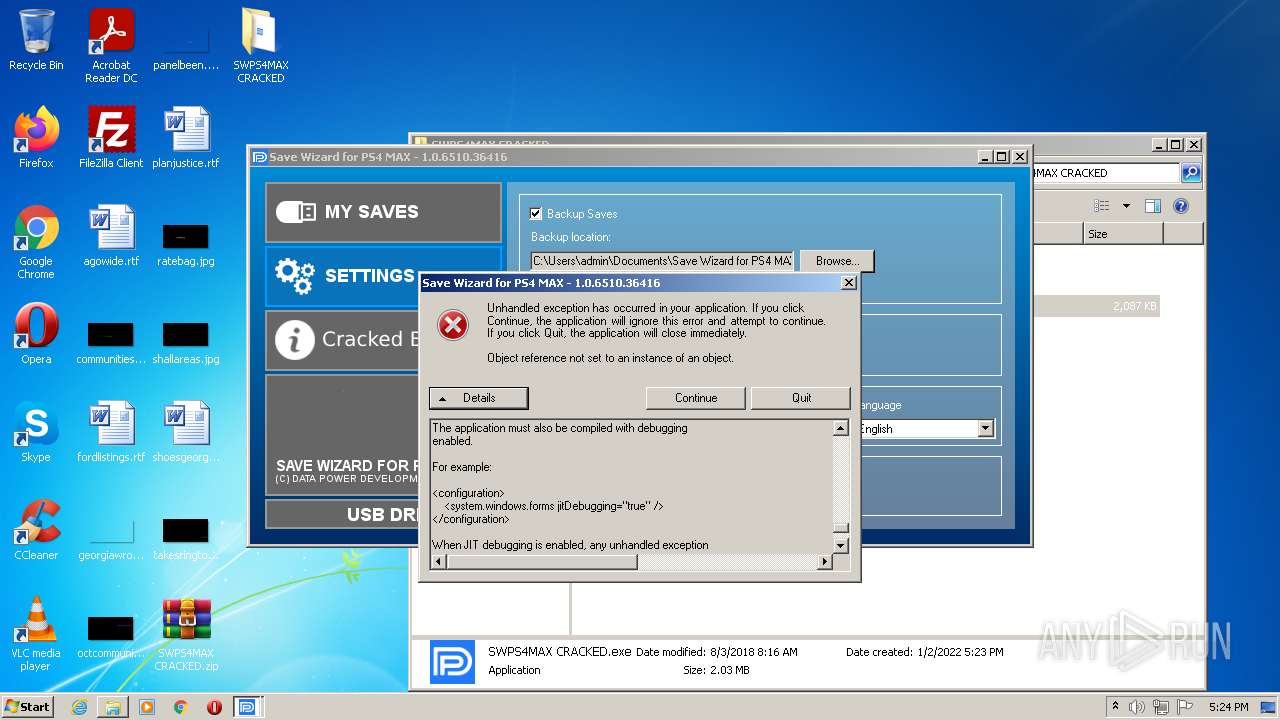Screen dimensions: 1280x720
Task: Select shallareas.jpg desktop file
Action: (186, 341)
